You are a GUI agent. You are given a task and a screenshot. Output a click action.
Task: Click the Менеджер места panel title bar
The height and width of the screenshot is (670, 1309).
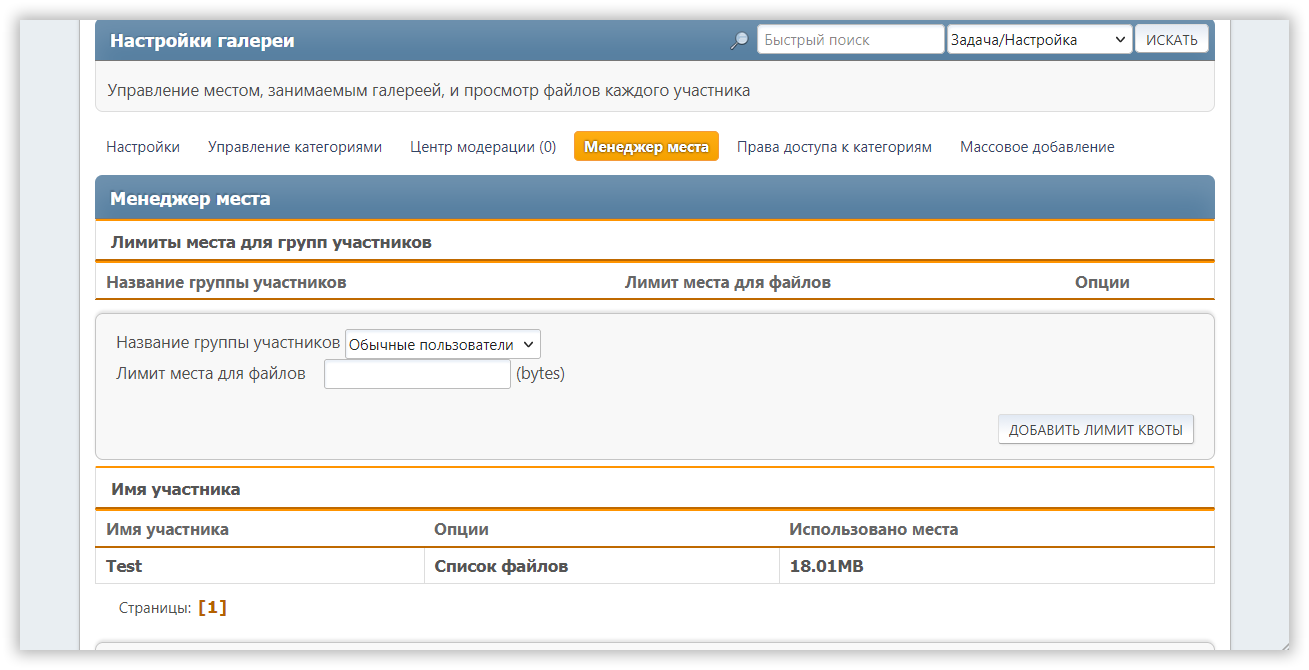[654, 198]
